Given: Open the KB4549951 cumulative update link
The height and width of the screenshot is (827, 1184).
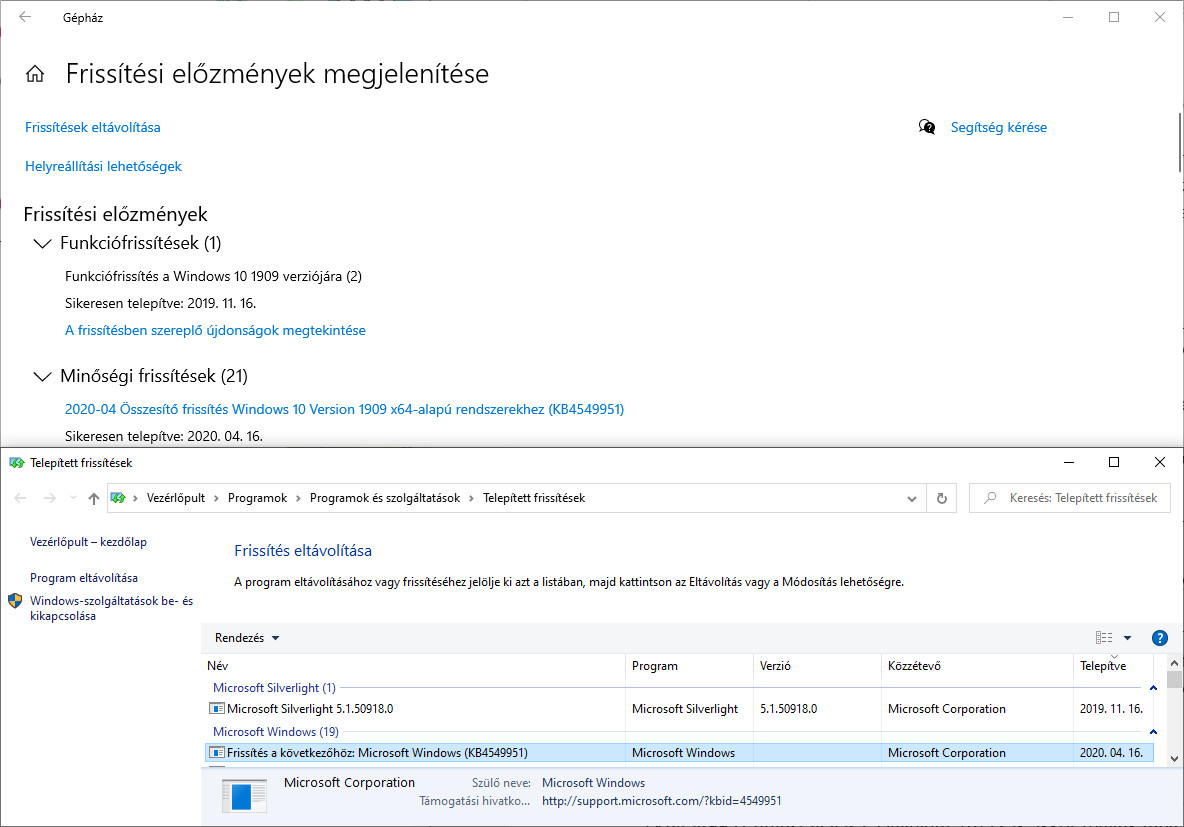Looking at the screenshot, I should tap(344, 409).
